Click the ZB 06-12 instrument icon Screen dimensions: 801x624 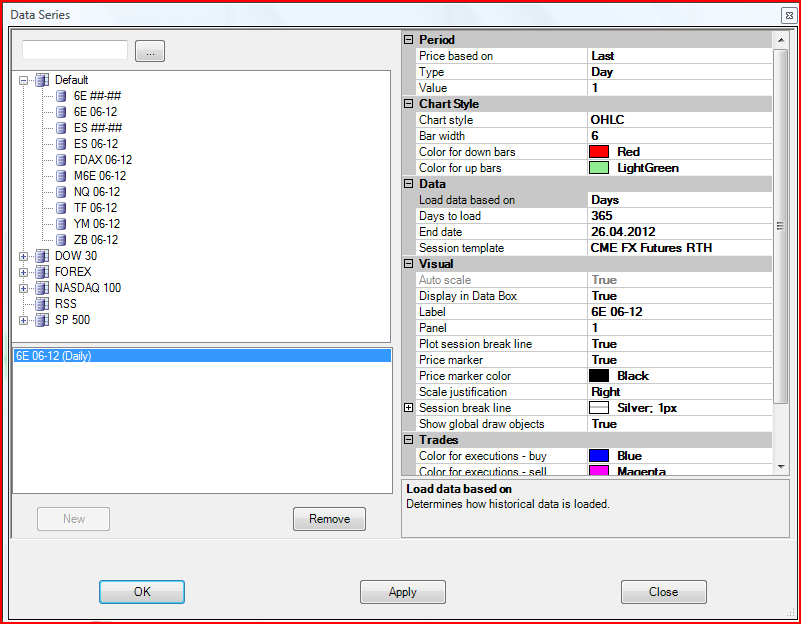[x=61, y=240]
